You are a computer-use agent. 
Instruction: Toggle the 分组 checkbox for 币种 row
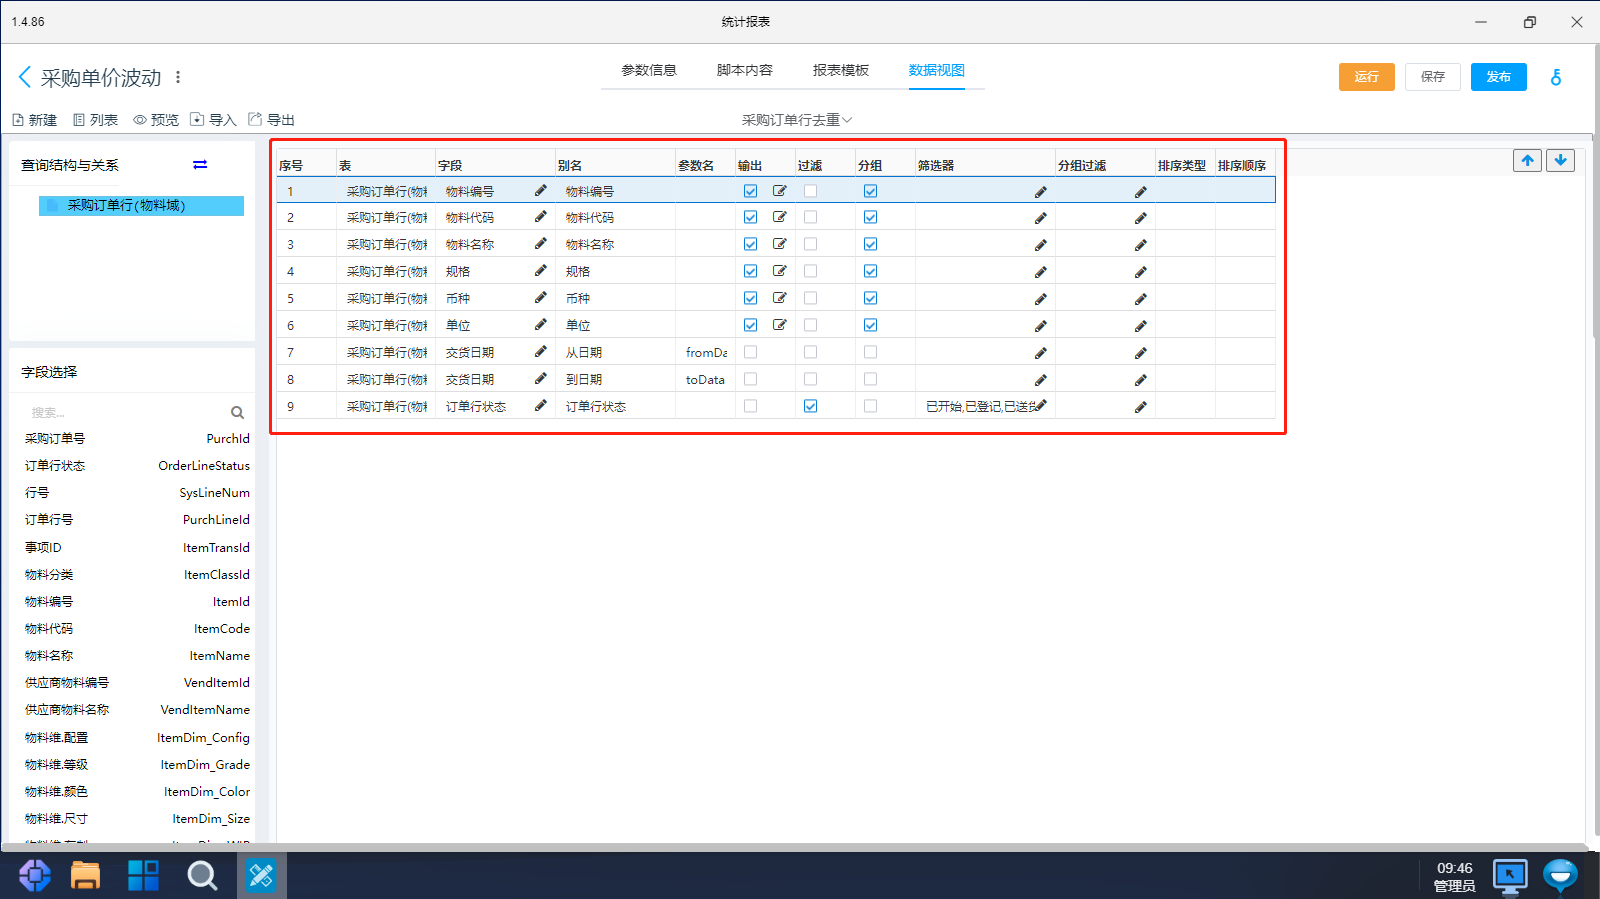870,298
